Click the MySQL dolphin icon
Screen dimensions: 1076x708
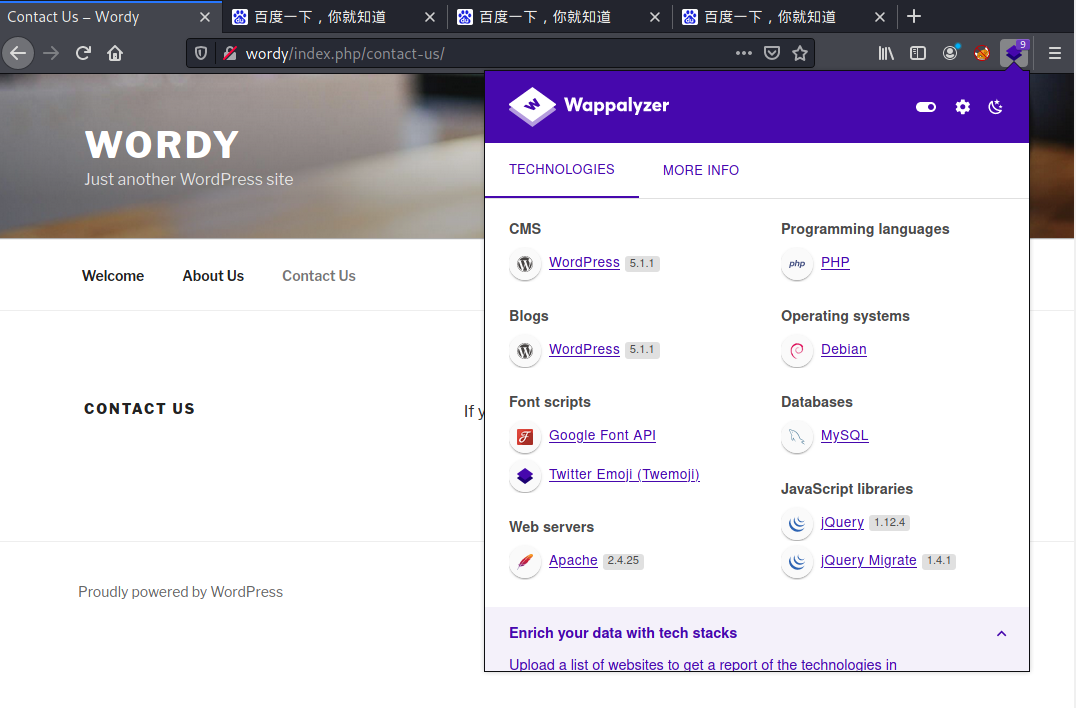pos(797,436)
